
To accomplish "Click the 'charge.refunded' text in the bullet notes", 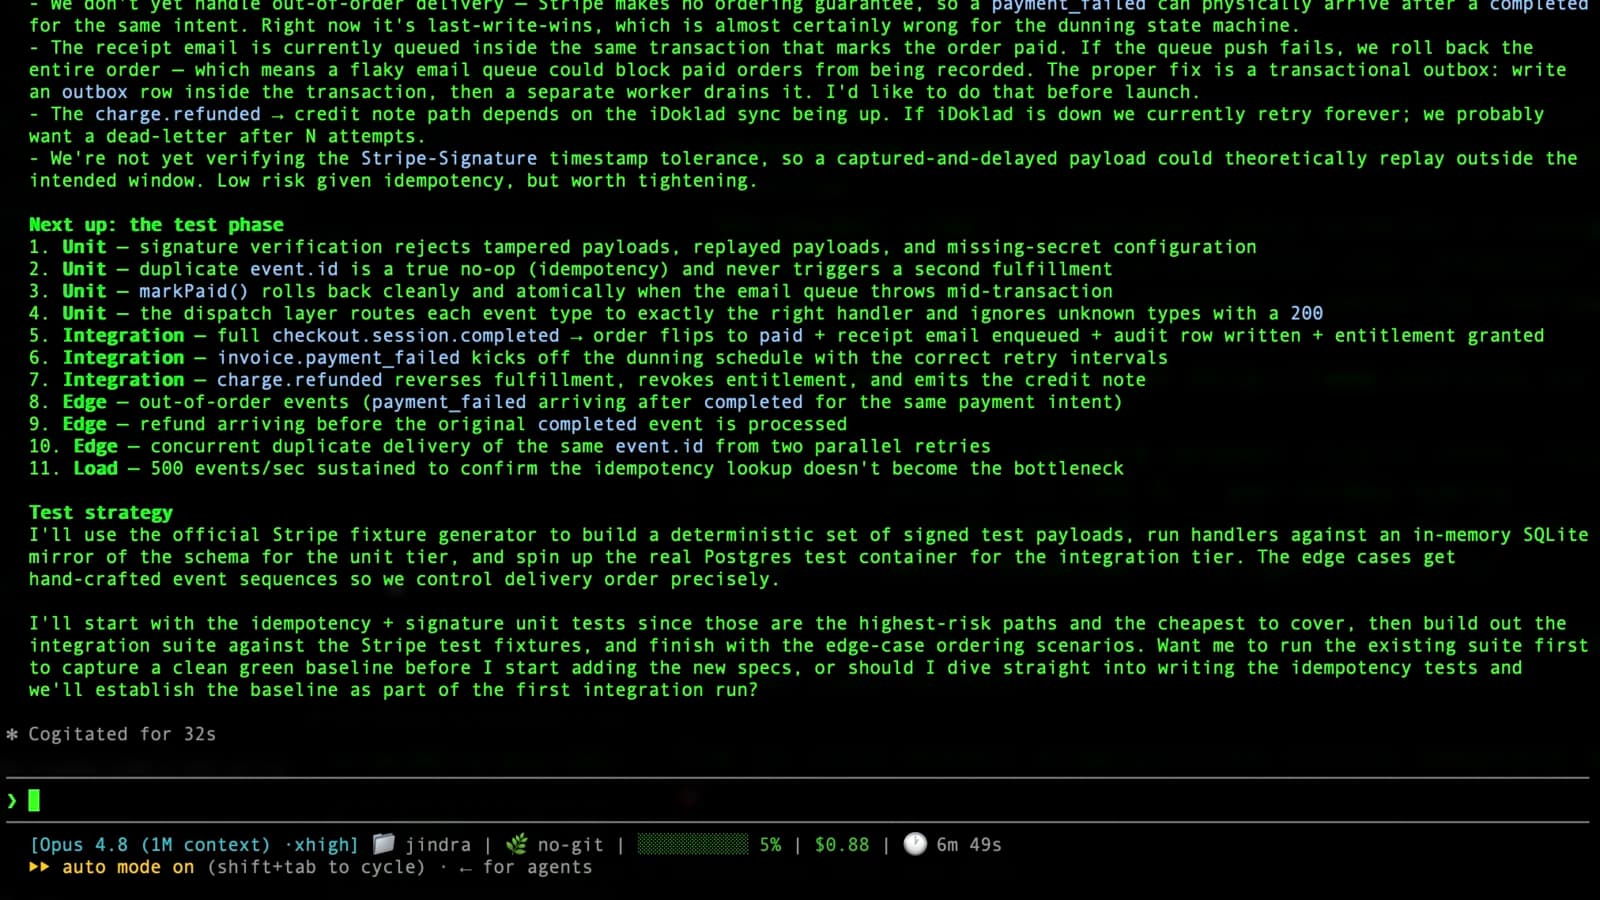I will 177,114.
